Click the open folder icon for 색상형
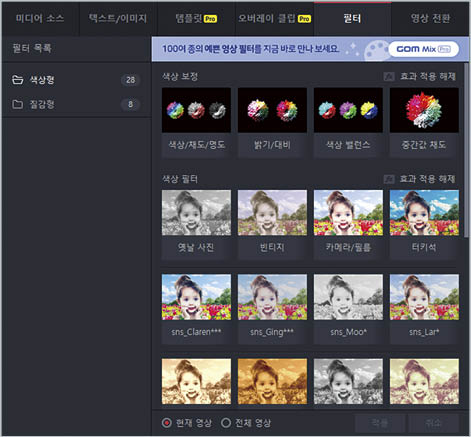This screenshot has width=471, height=437. click(x=17, y=80)
